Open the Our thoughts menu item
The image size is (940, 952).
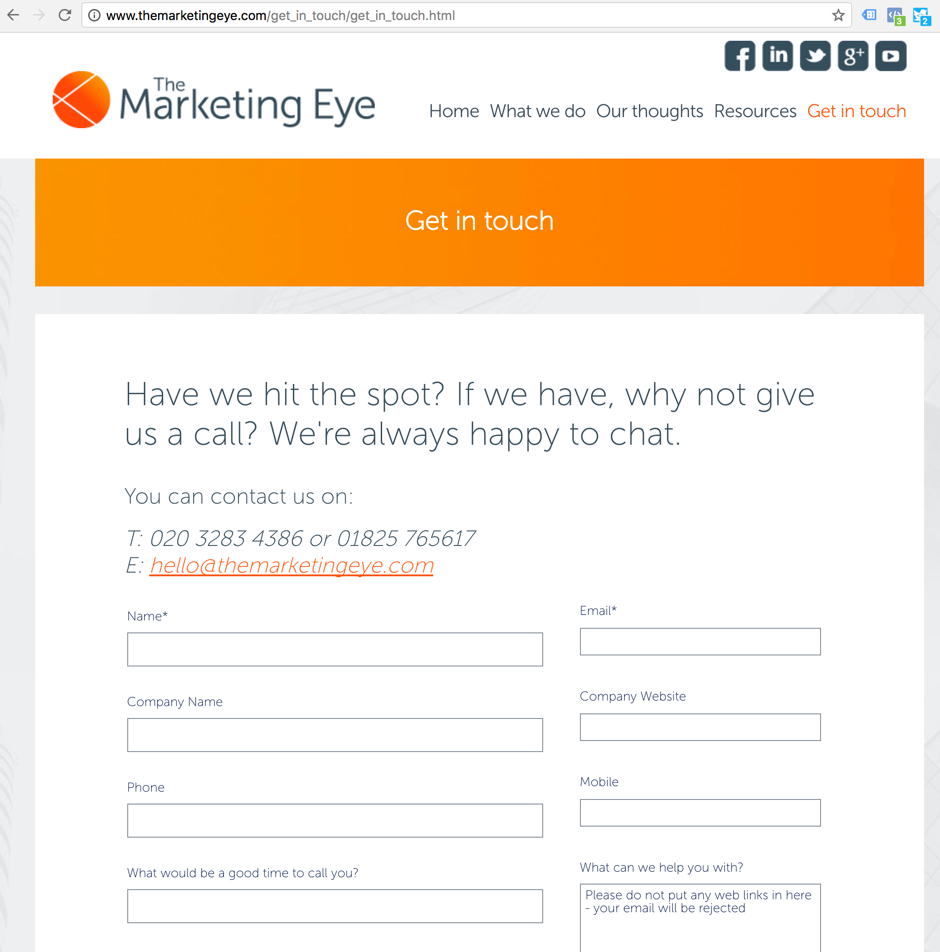[649, 111]
